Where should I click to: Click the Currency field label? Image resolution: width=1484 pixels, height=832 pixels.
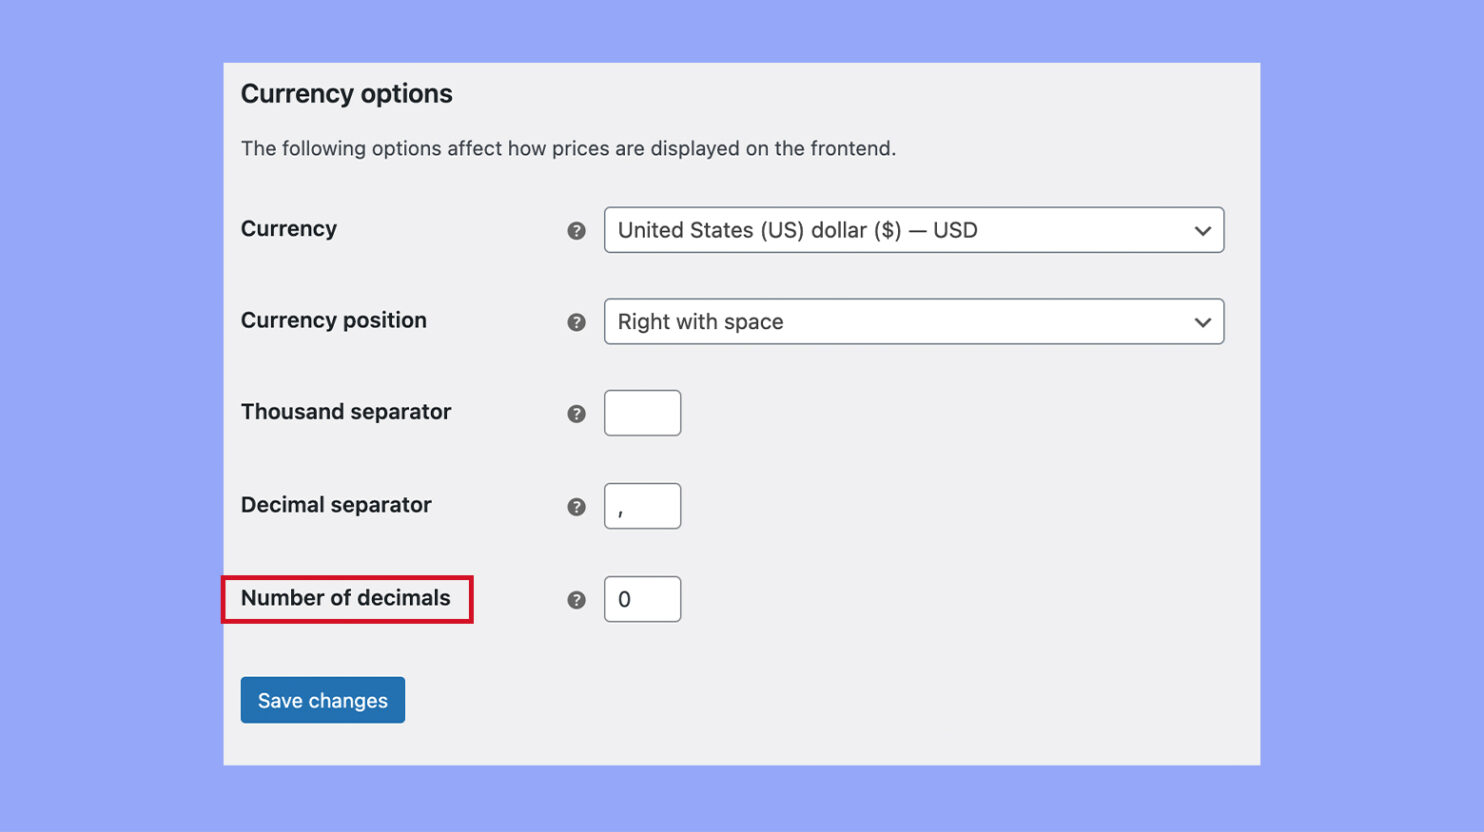pyautogui.click(x=288, y=229)
